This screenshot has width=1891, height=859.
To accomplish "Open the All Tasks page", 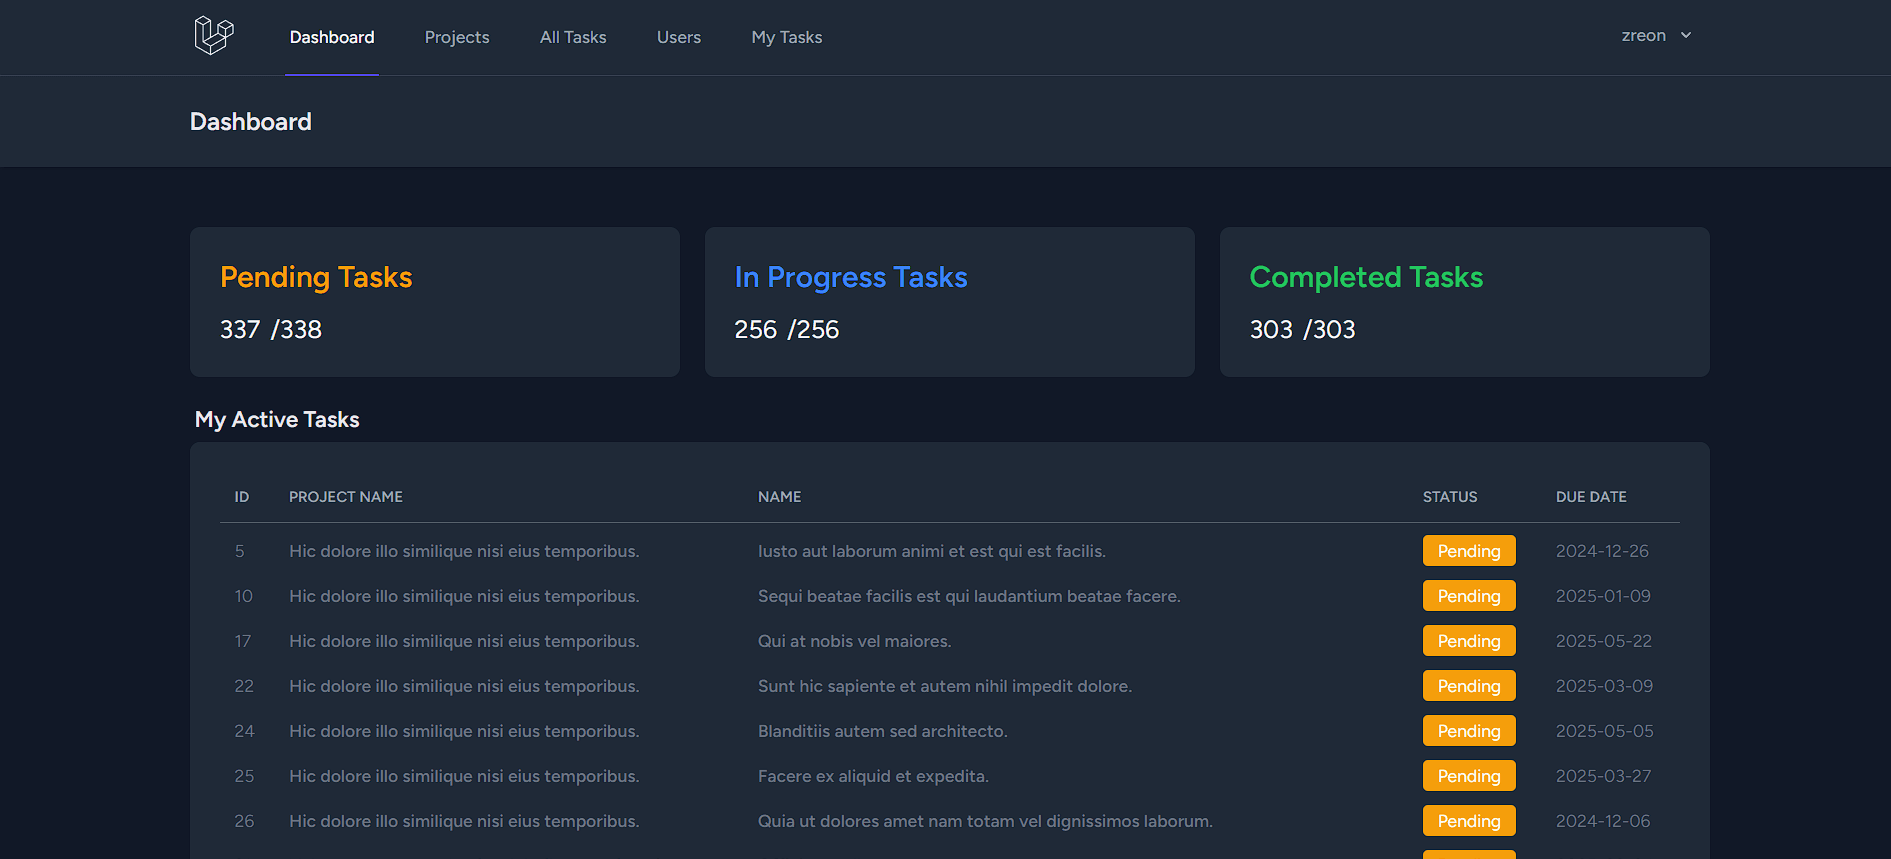I will click(573, 37).
